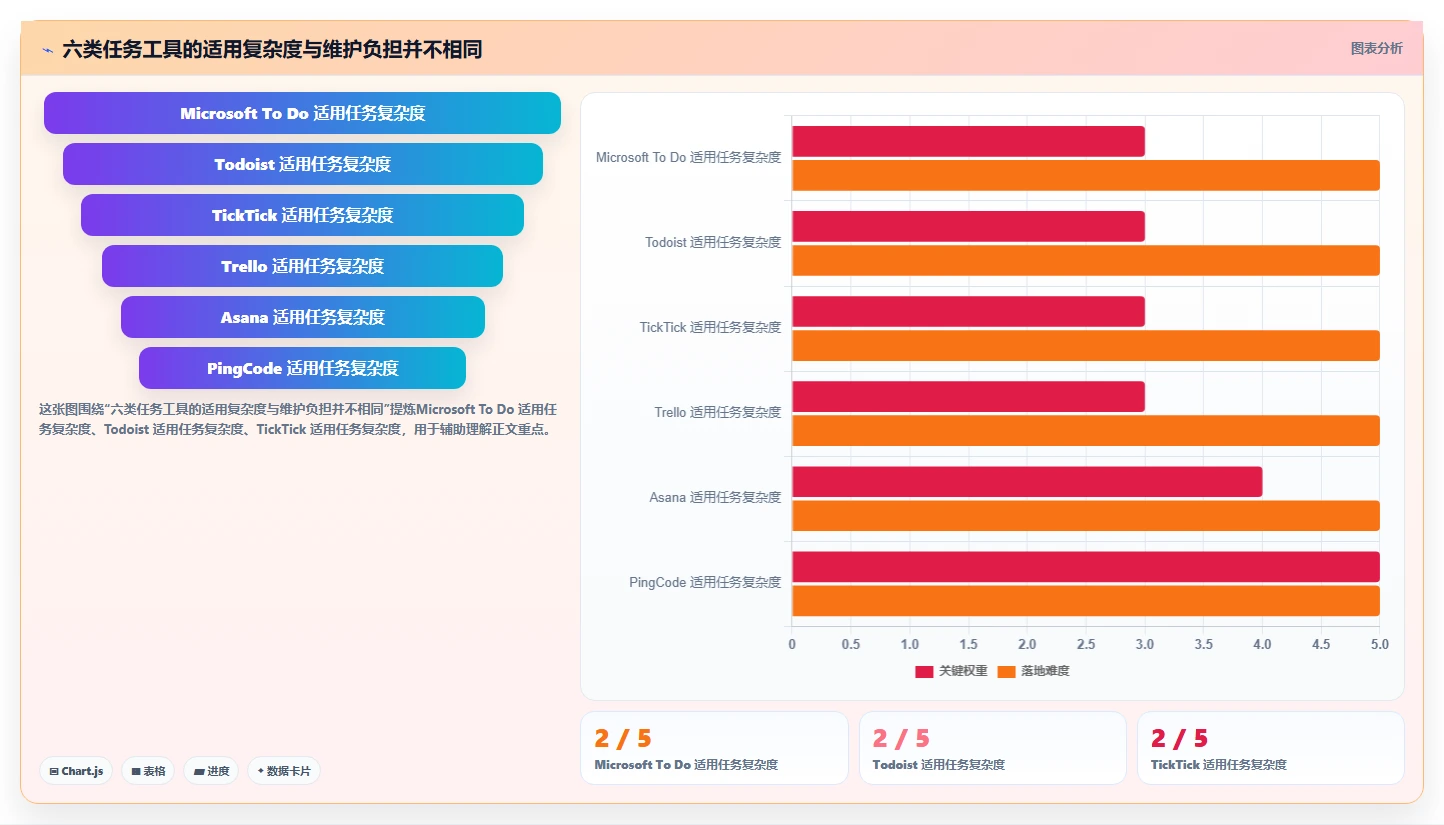
Task: Click the PingCode chart axis label
Action: click(705, 582)
